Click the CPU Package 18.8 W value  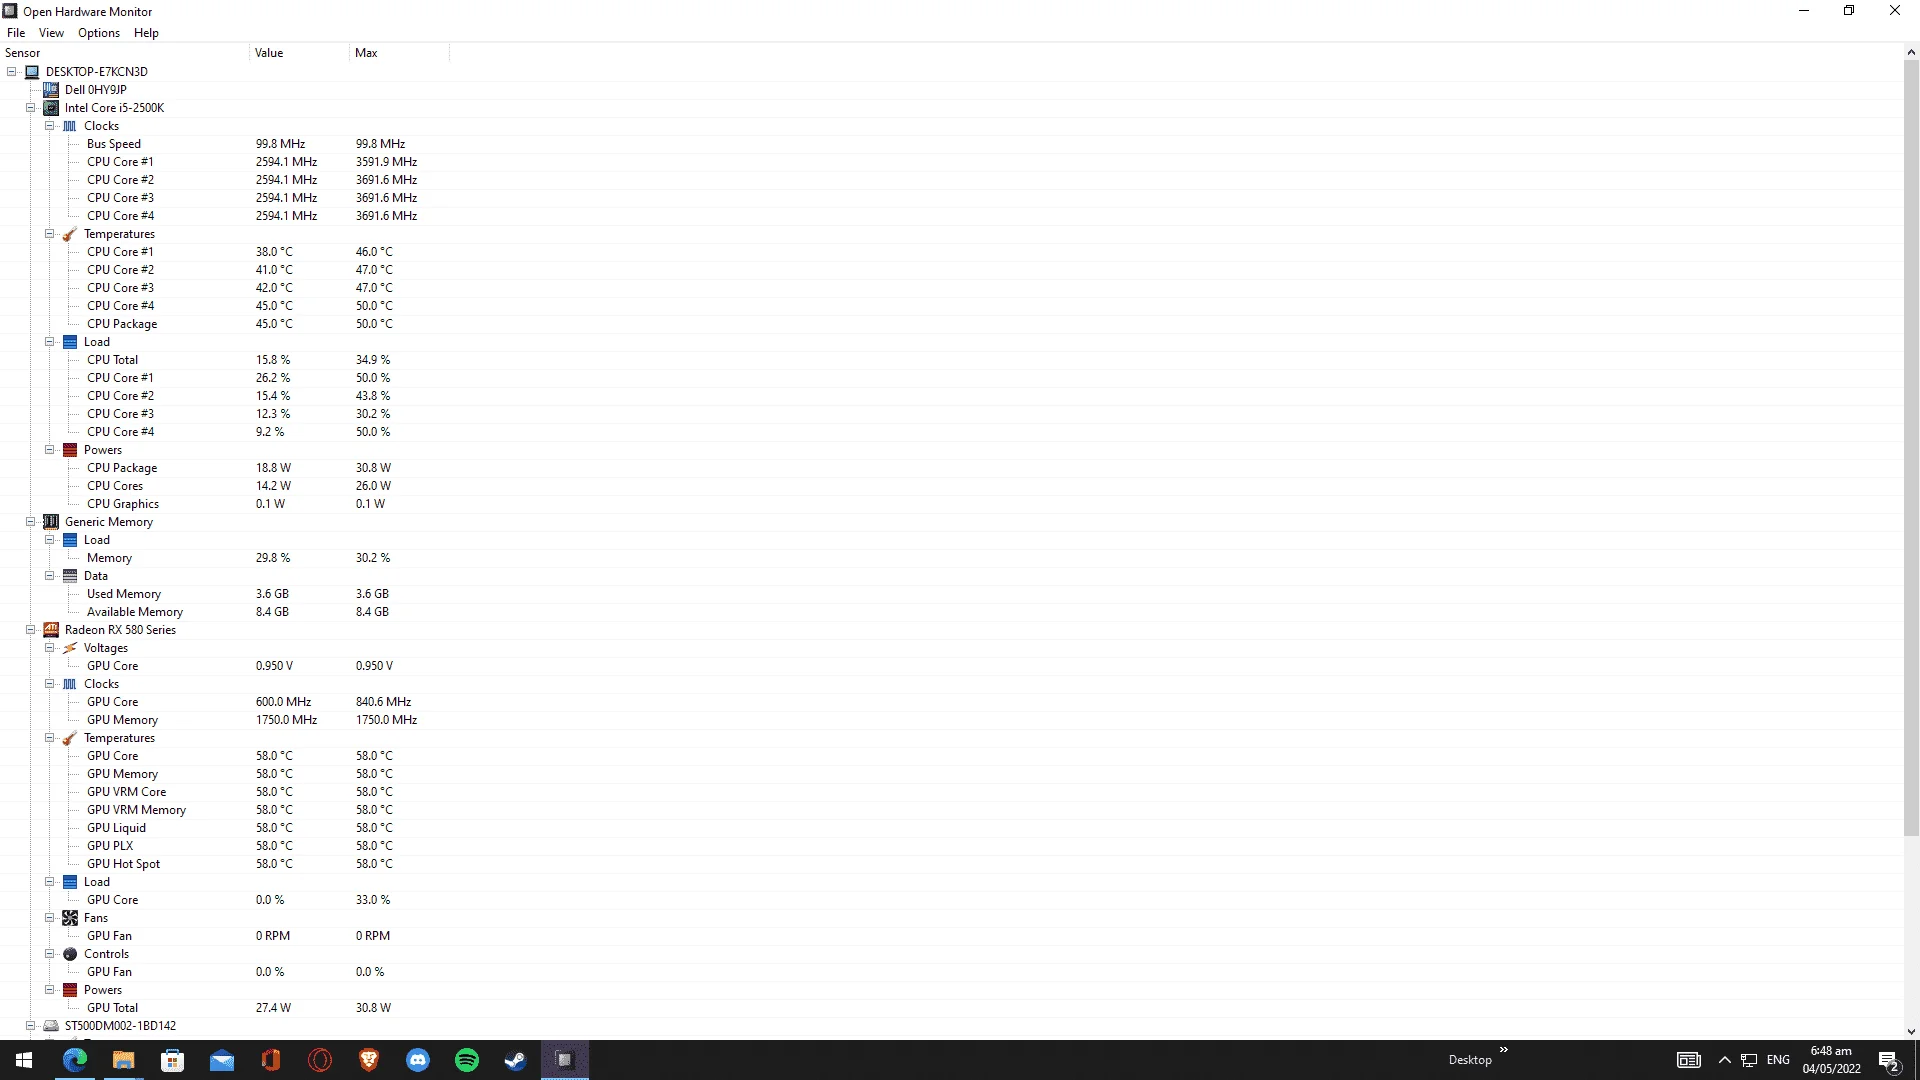[273, 468]
